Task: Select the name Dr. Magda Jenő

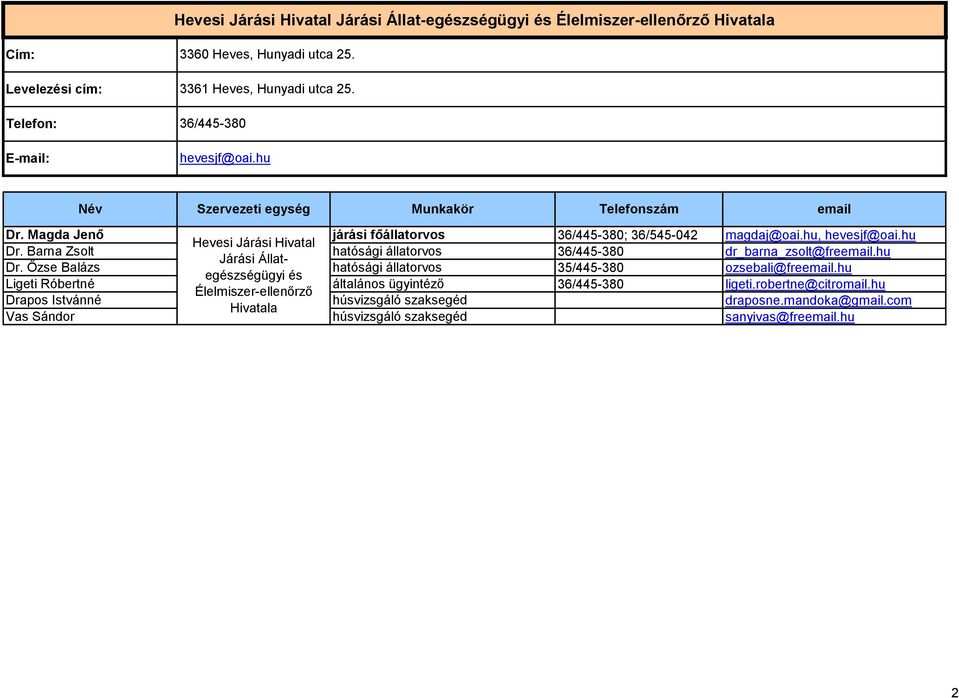Action: pyautogui.click(x=54, y=235)
